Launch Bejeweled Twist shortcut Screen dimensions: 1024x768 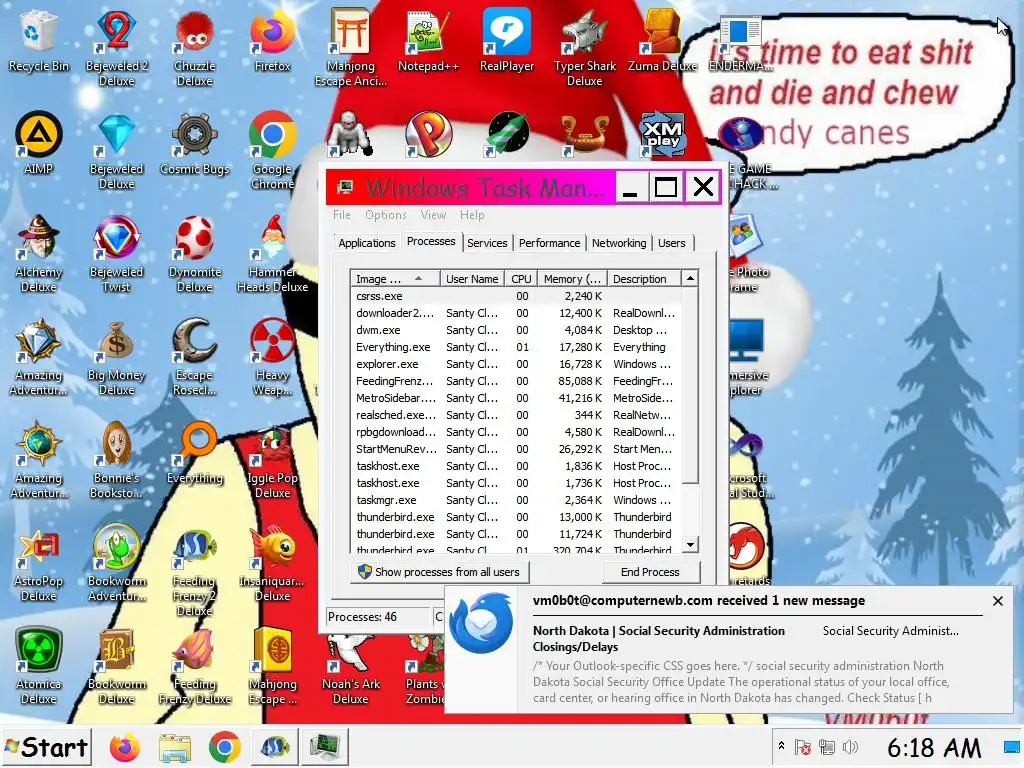tap(116, 252)
